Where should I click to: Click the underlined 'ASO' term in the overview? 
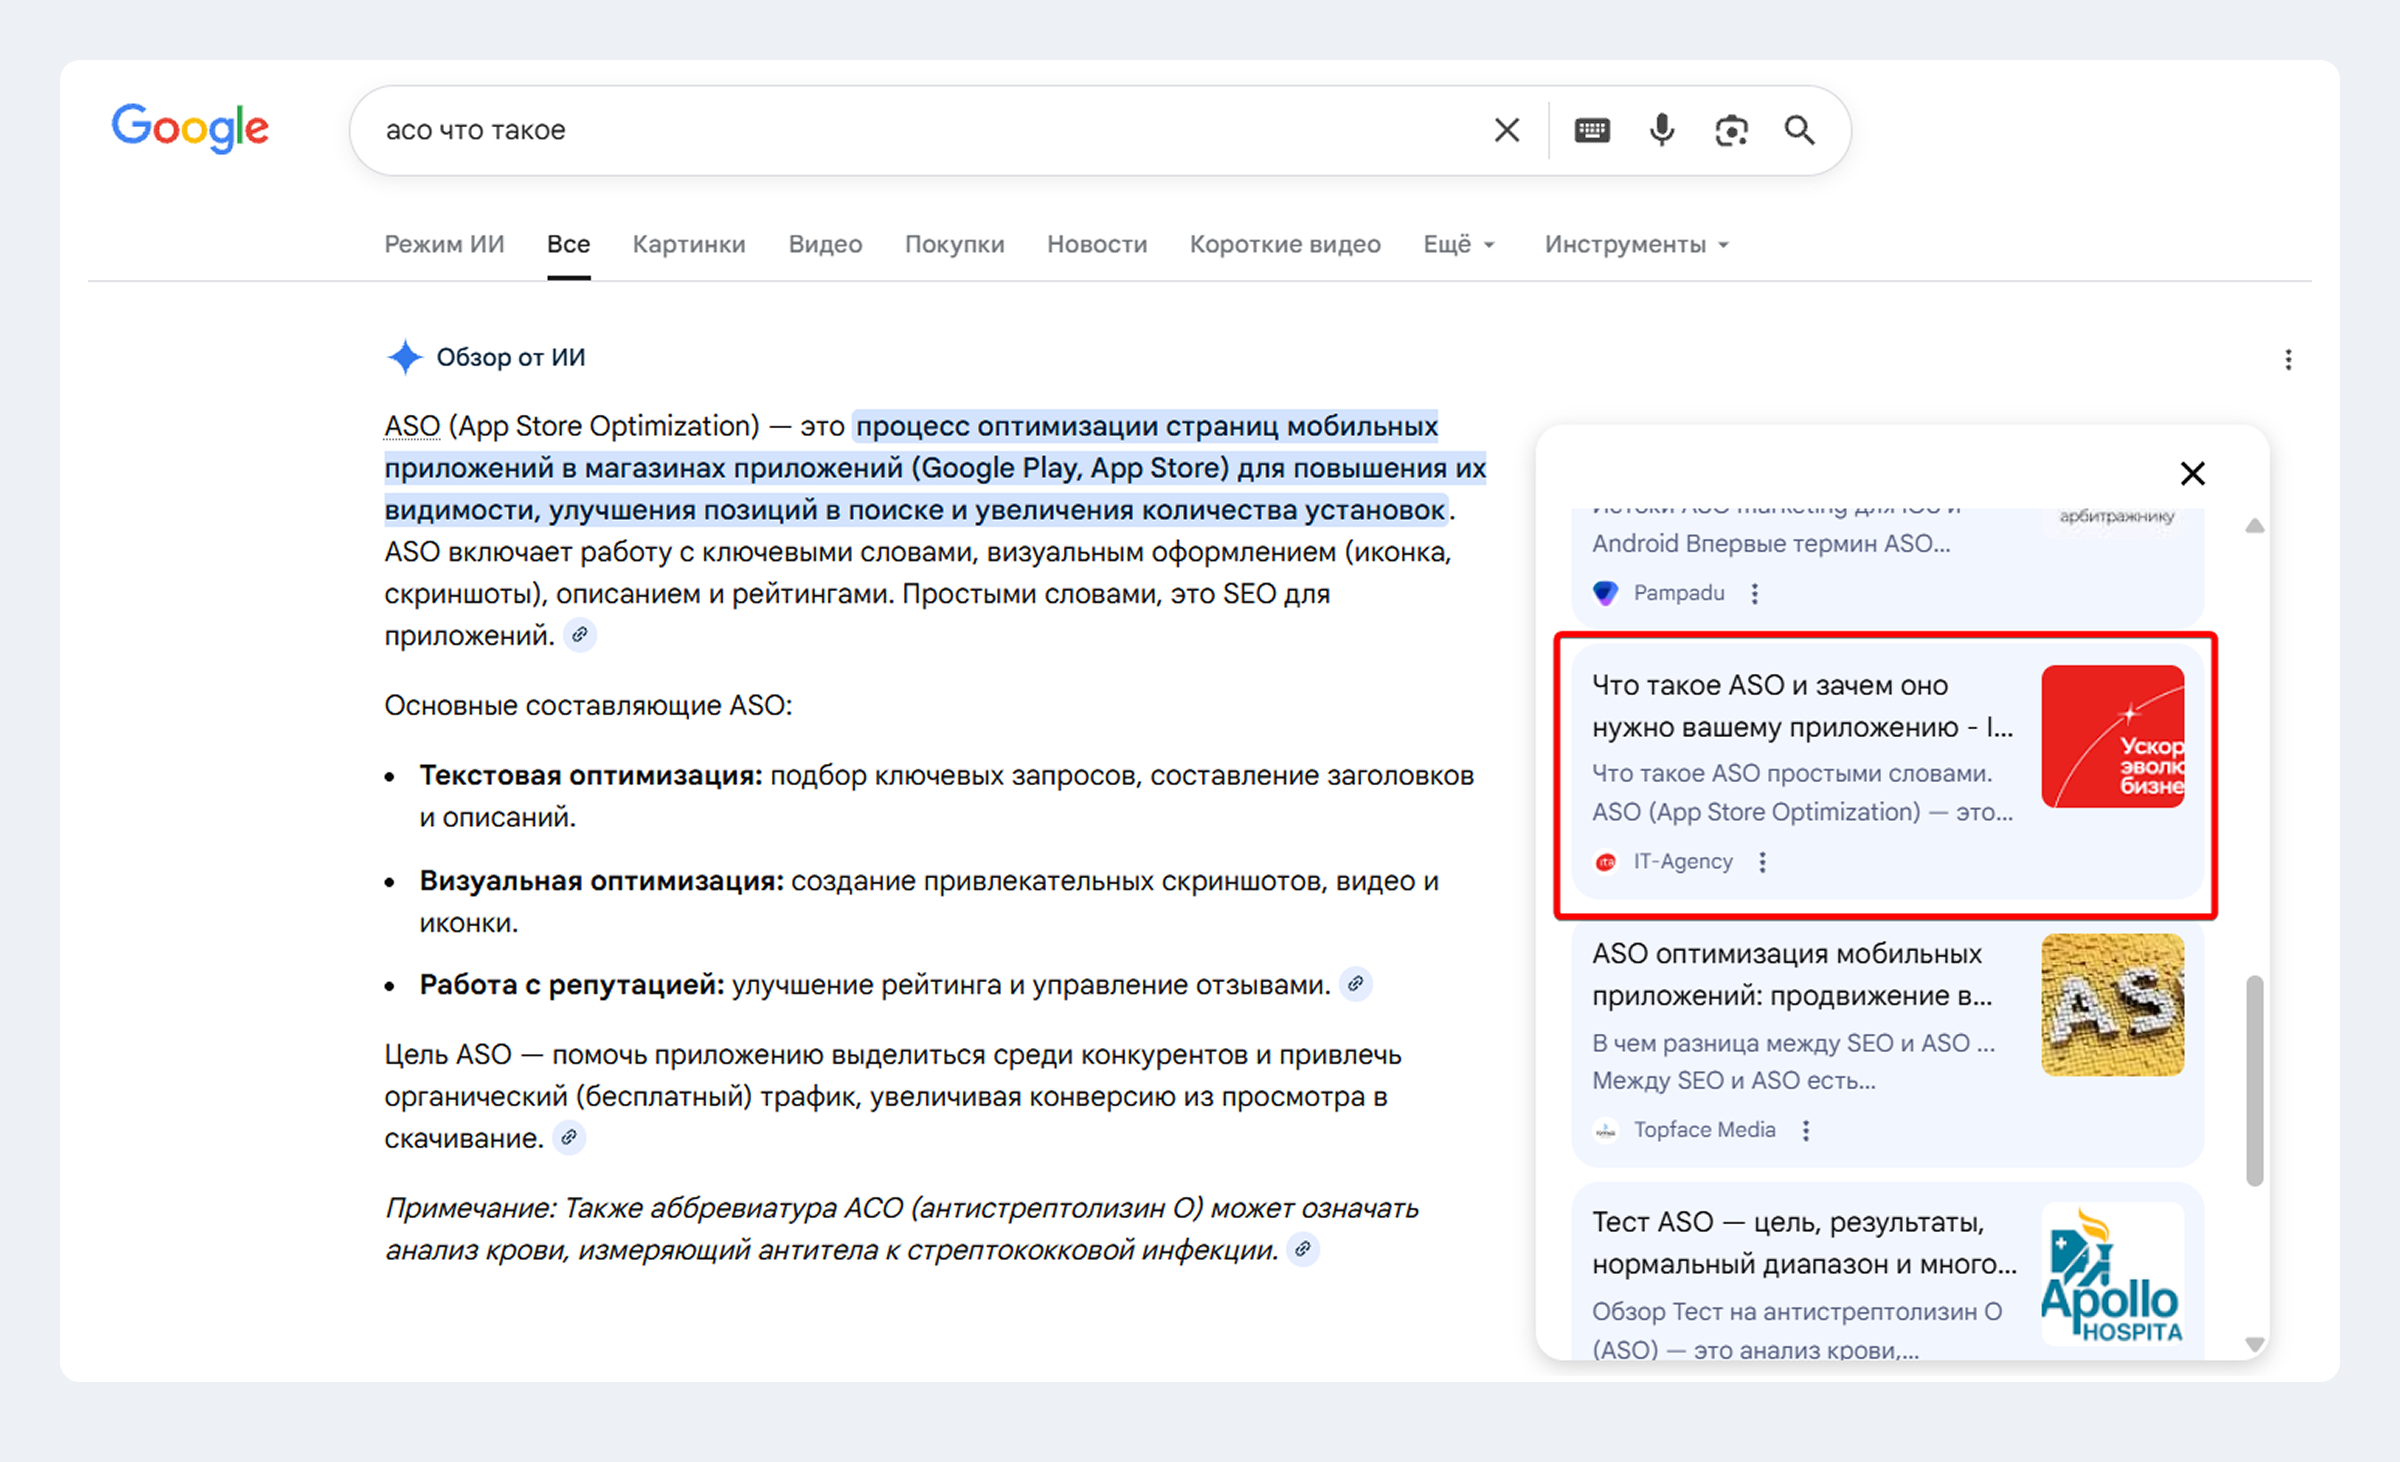(x=412, y=426)
